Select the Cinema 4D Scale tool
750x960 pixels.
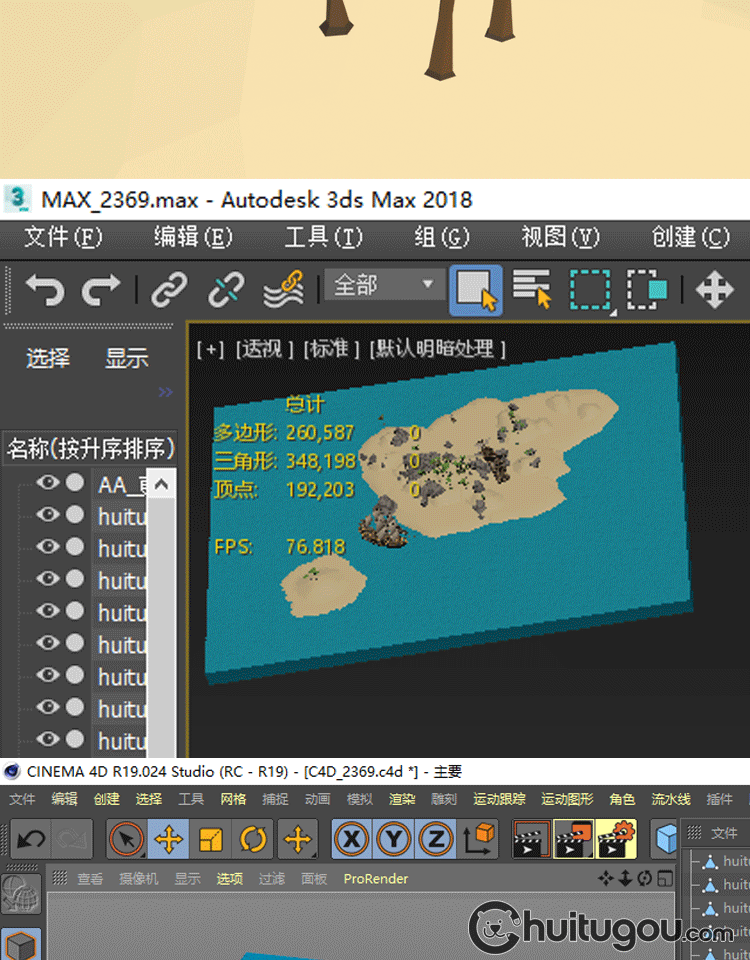pyautogui.click(x=211, y=839)
